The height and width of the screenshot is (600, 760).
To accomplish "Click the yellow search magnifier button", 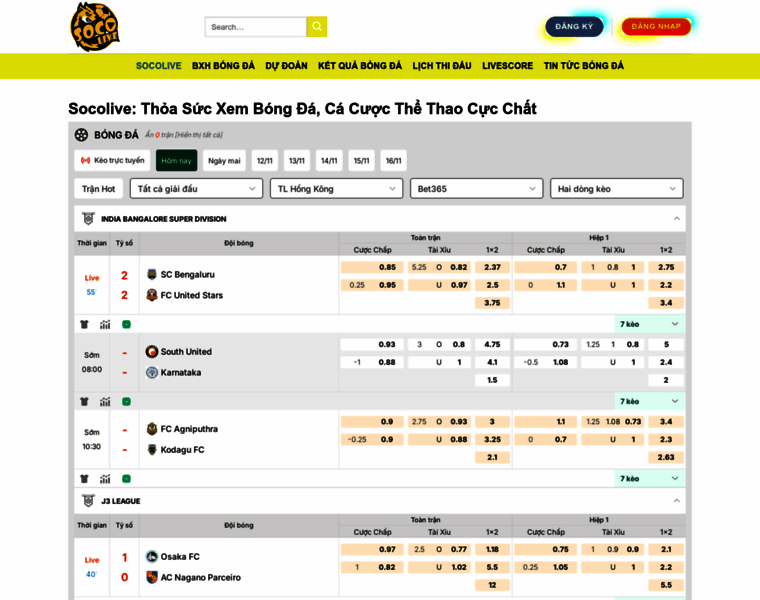I will point(317,27).
